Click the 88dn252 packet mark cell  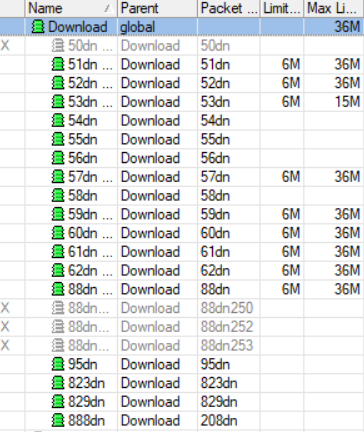pyautogui.click(x=227, y=327)
